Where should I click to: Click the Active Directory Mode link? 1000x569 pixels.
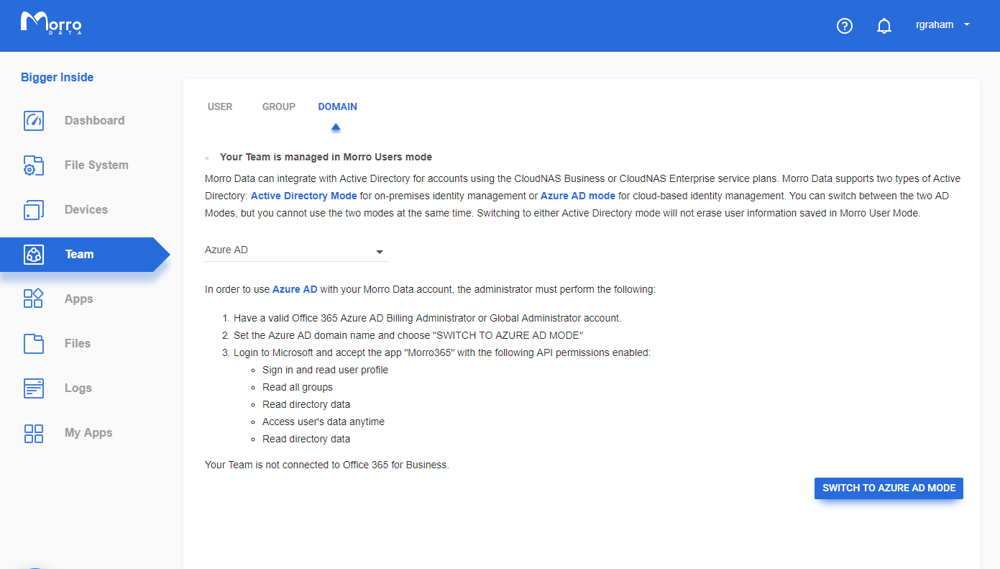pos(304,196)
